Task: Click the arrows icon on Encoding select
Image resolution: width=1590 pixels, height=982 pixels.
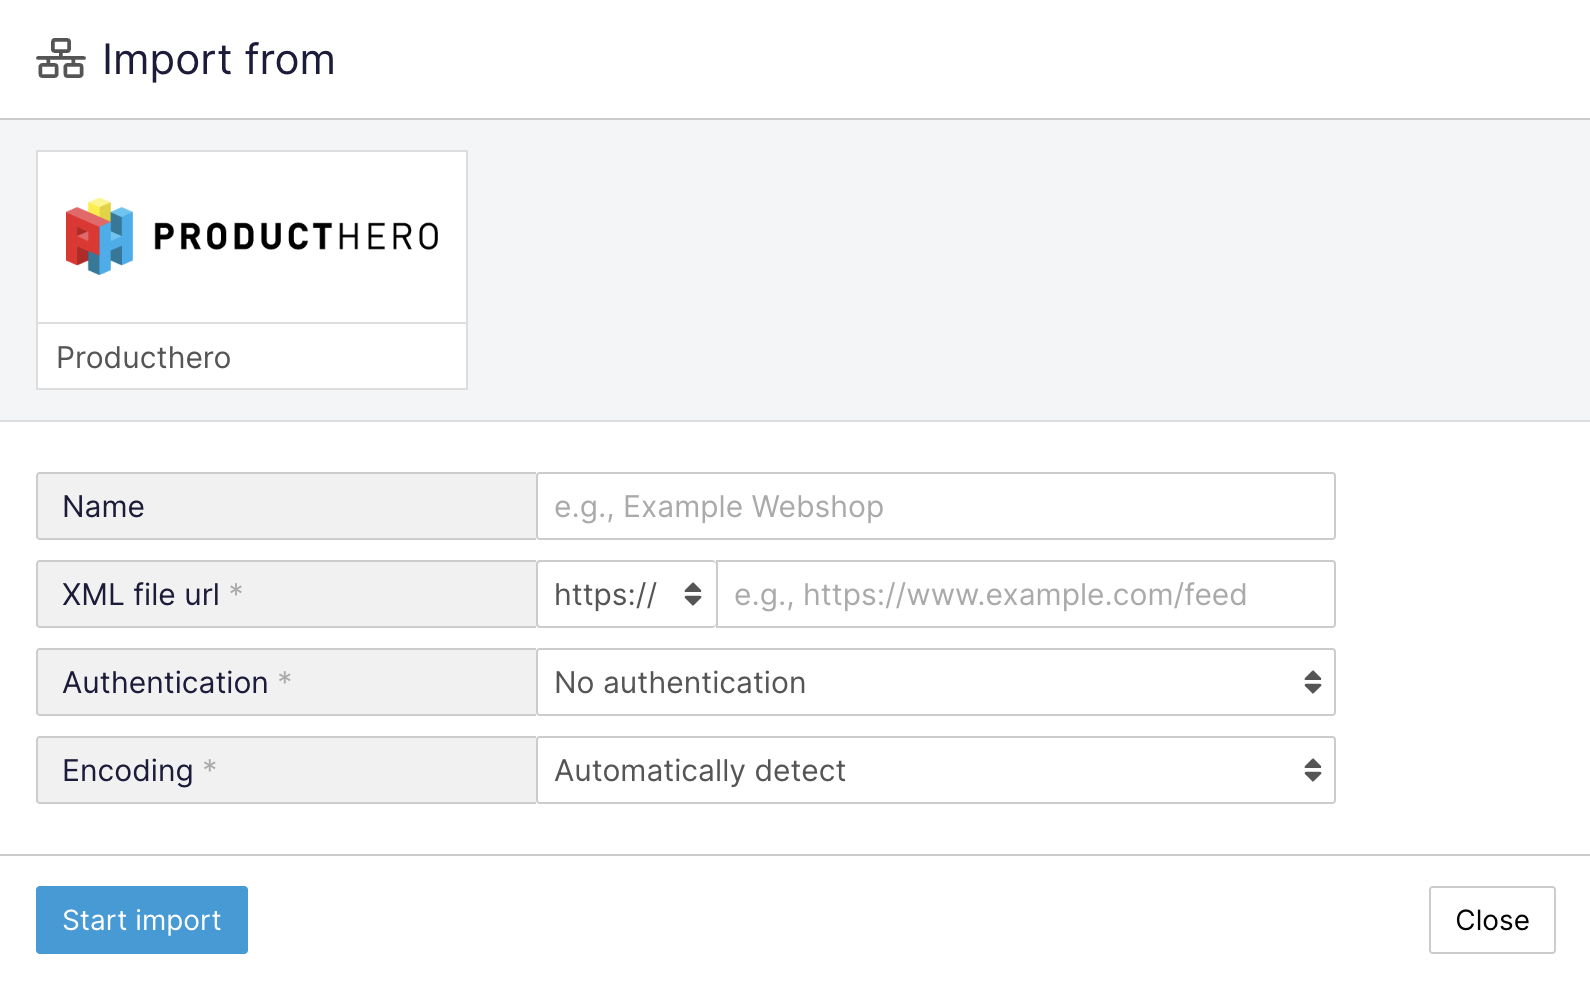Action: tap(1312, 770)
